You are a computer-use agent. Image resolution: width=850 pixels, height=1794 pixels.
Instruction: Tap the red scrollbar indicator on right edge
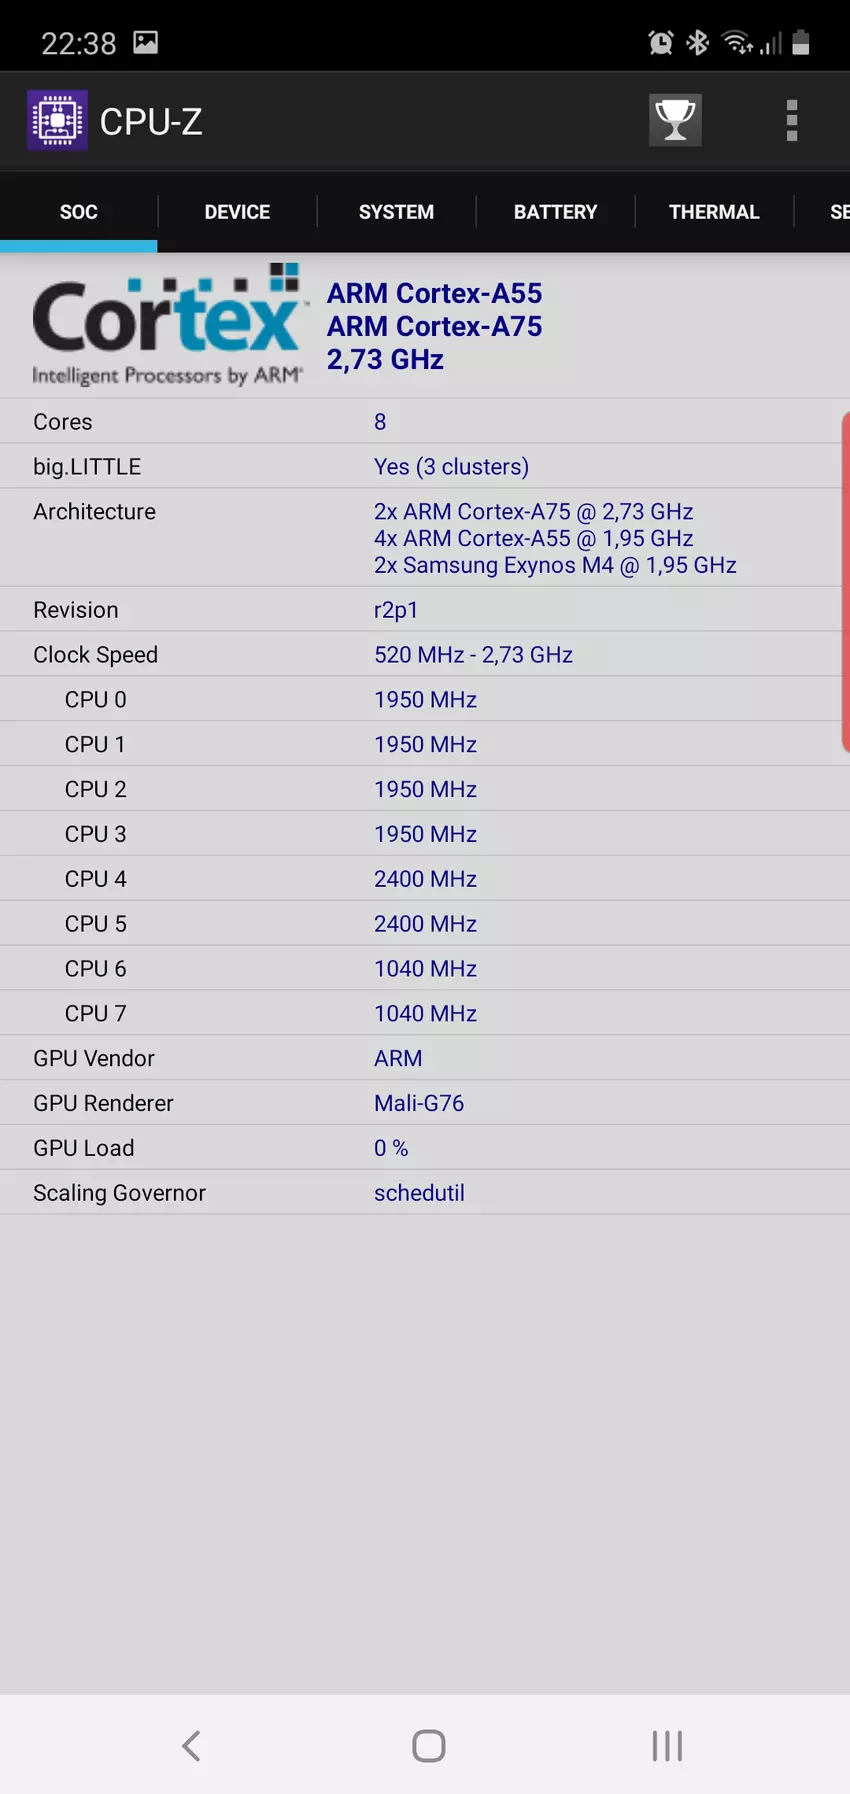(845, 580)
